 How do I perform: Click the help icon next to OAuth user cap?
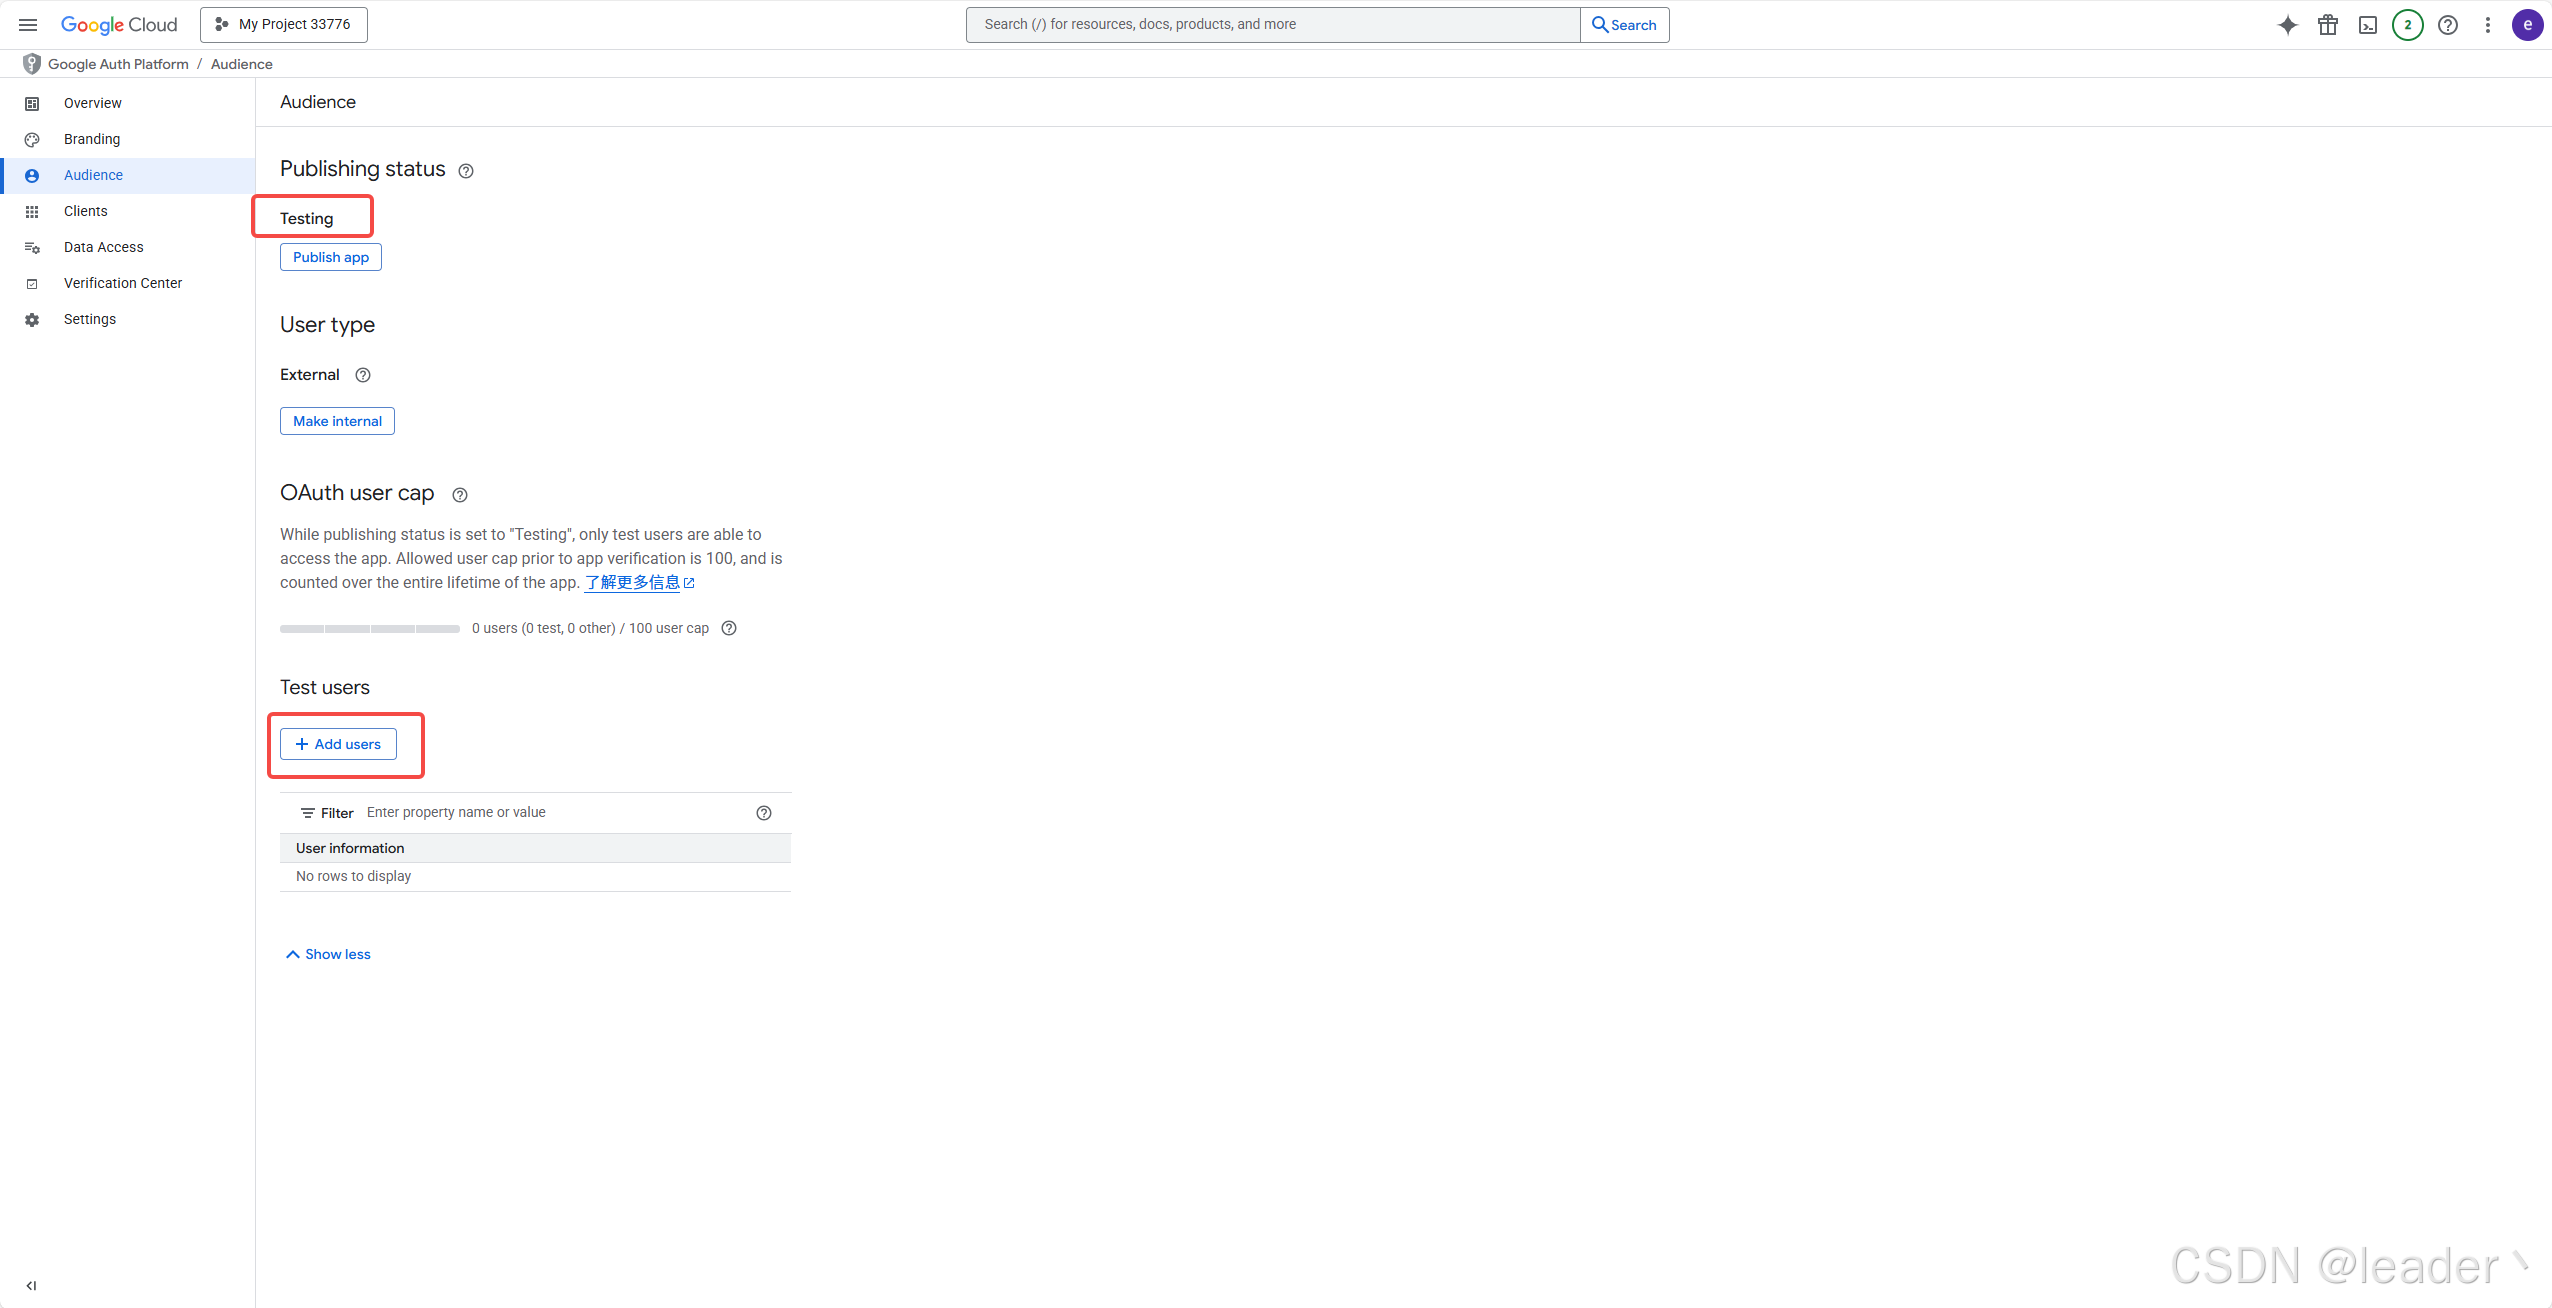pos(460,495)
